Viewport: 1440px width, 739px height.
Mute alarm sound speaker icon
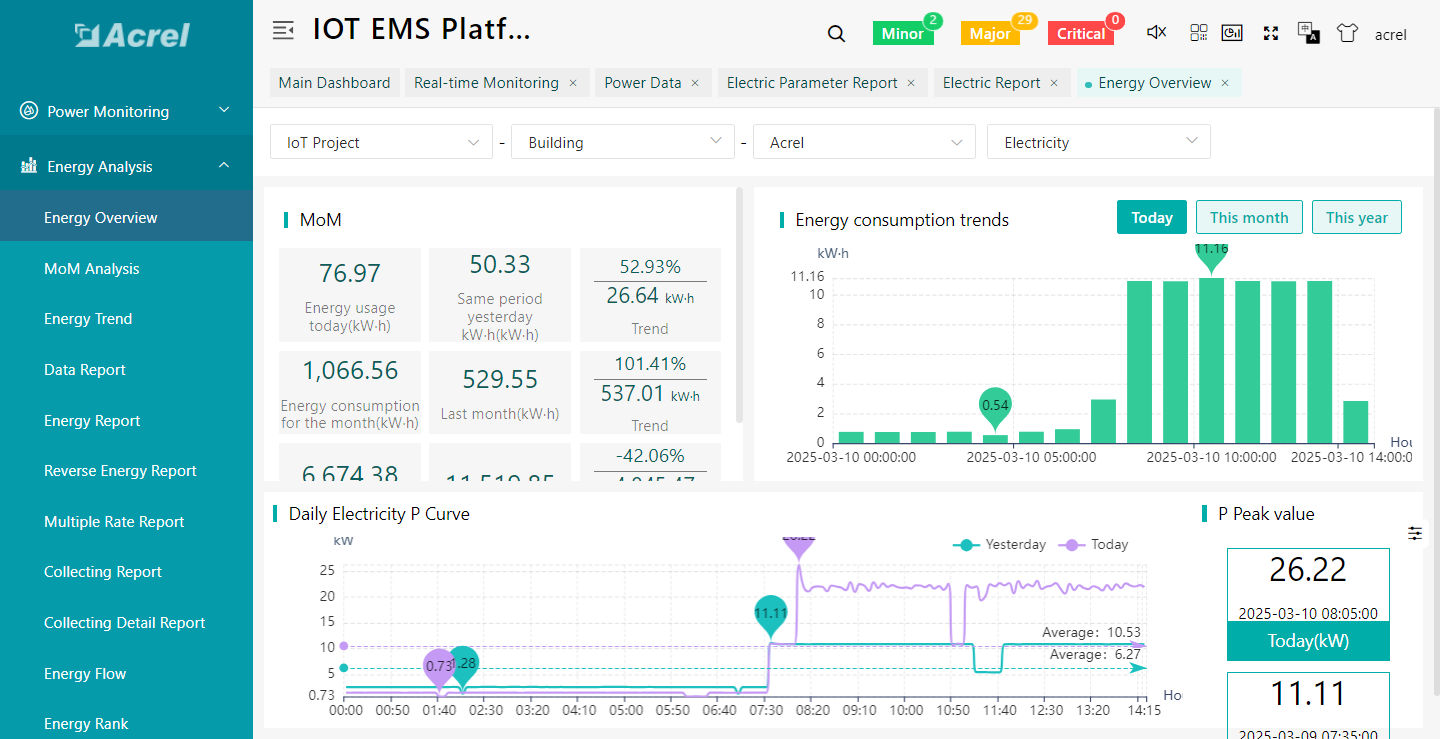[x=1156, y=33]
